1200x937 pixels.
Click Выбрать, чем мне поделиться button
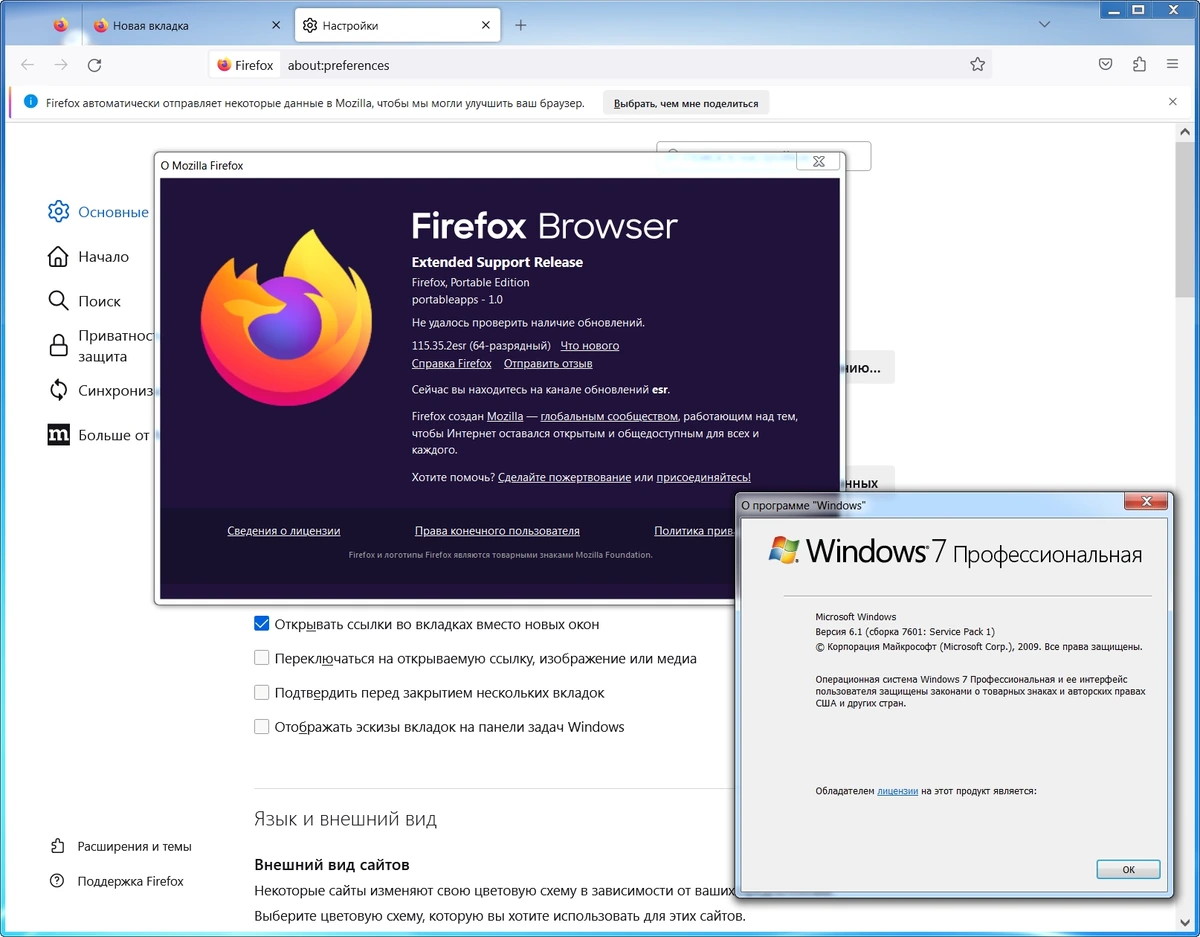pos(686,103)
